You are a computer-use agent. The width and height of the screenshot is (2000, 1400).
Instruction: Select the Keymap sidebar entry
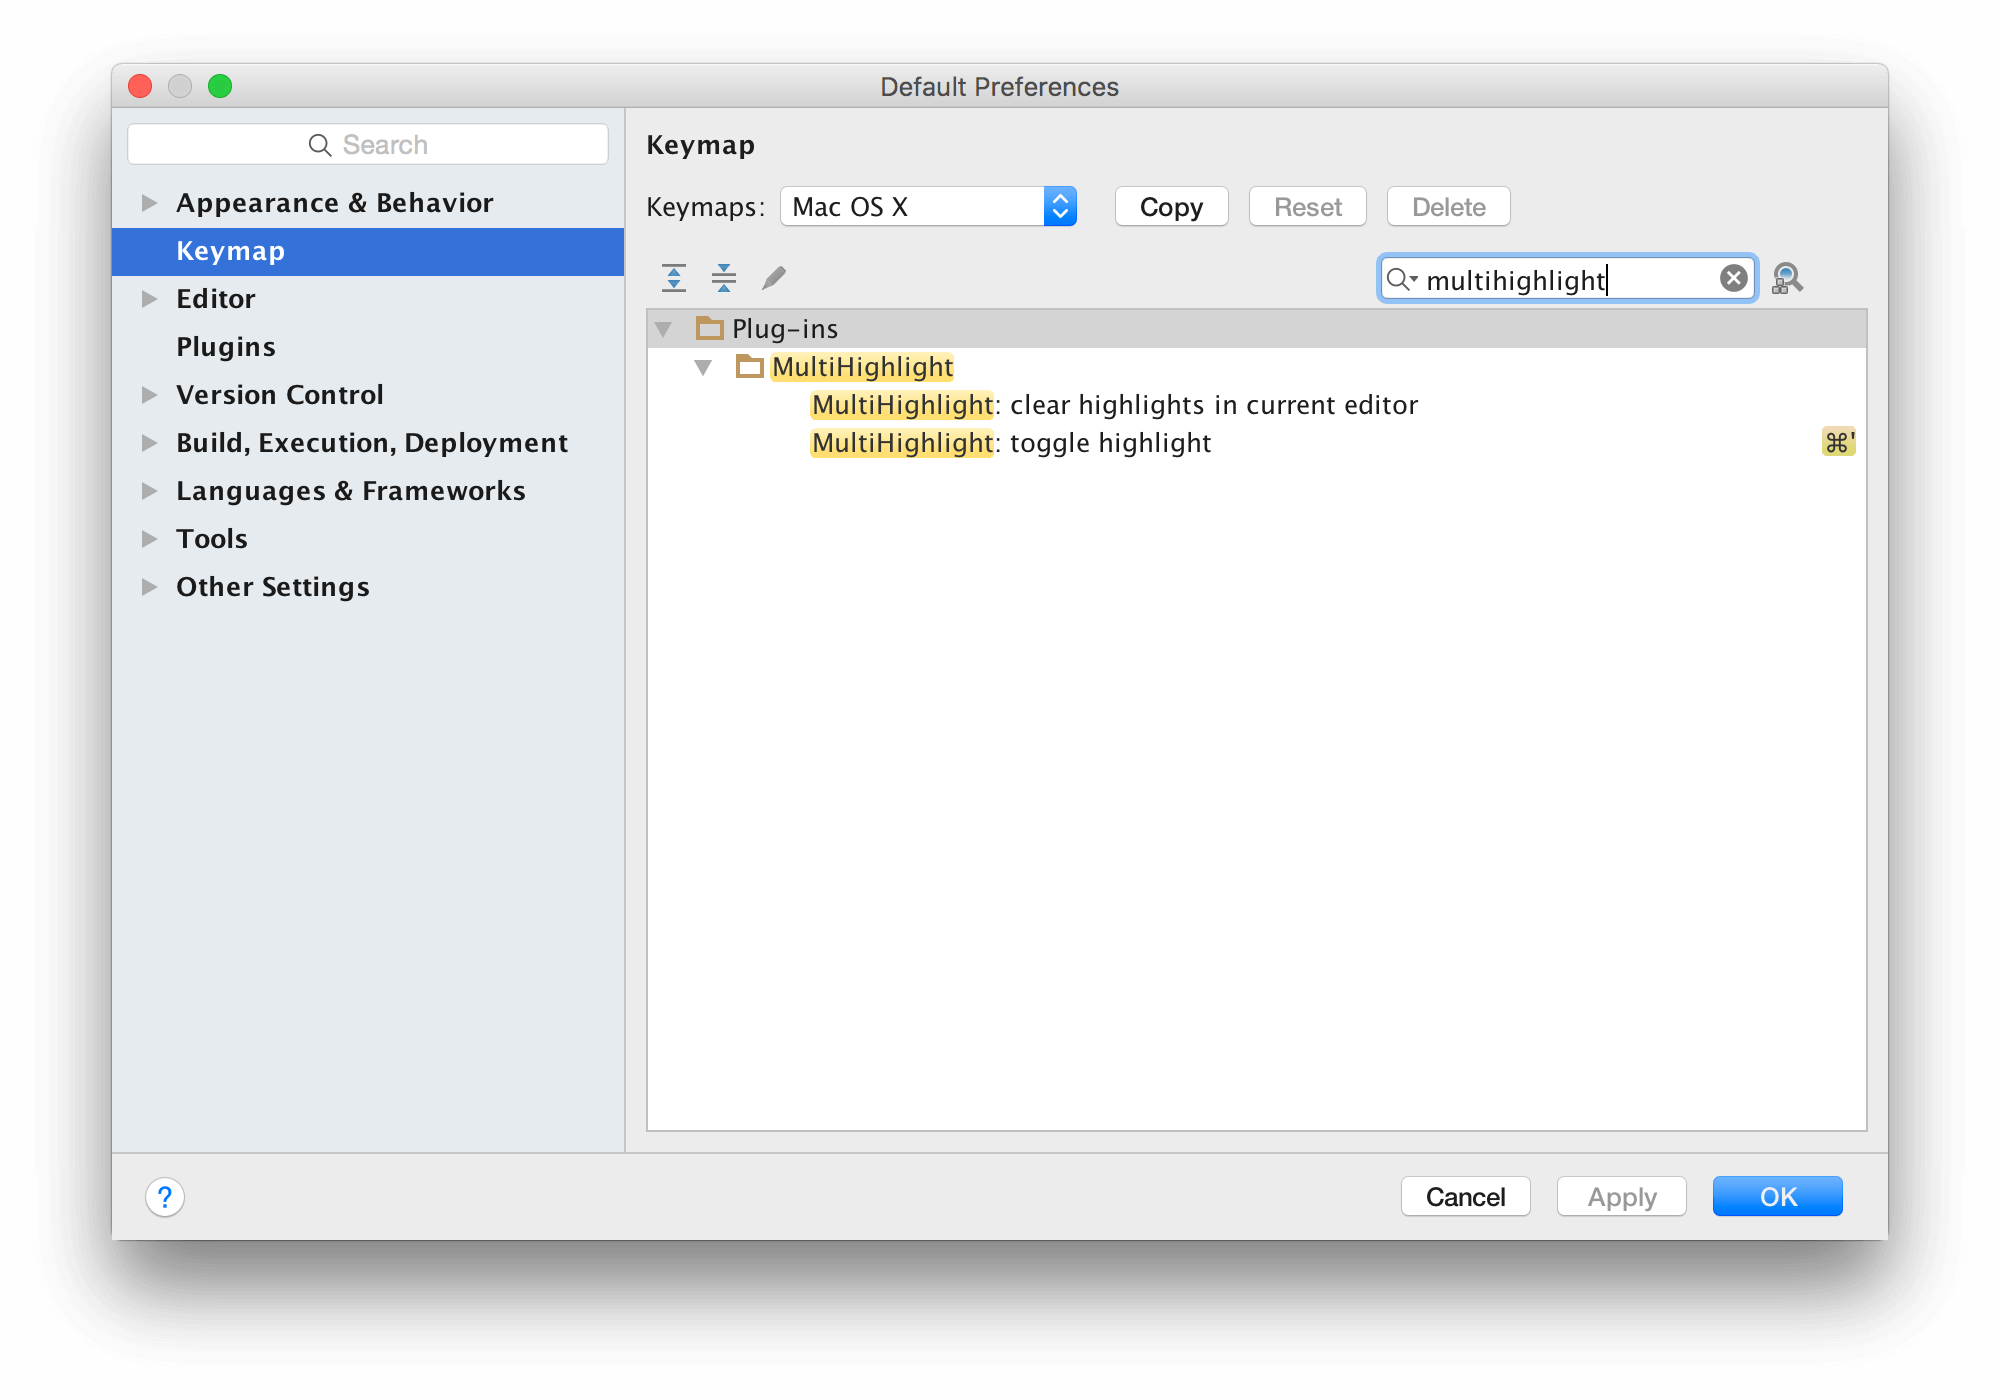point(230,251)
